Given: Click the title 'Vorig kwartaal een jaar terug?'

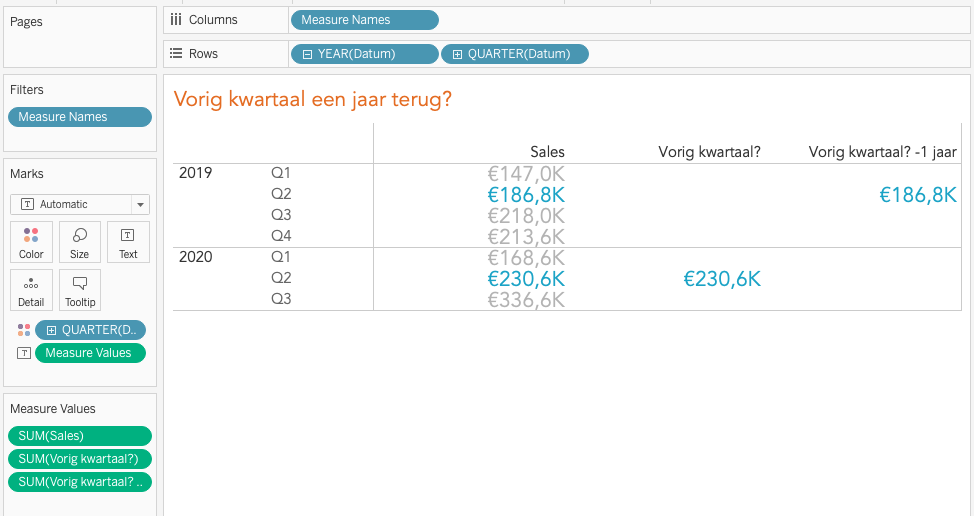Looking at the screenshot, I should pyautogui.click(x=312, y=99).
